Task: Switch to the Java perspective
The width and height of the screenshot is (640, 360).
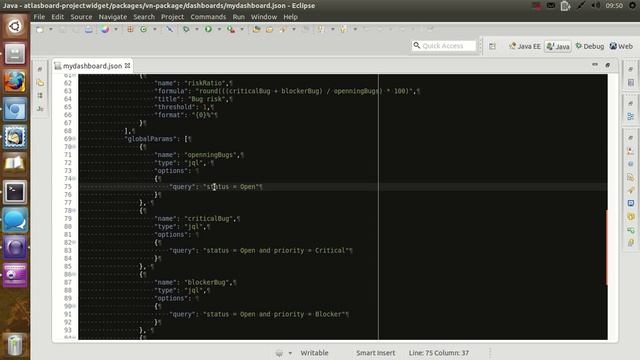Action: tap(558, 46)
